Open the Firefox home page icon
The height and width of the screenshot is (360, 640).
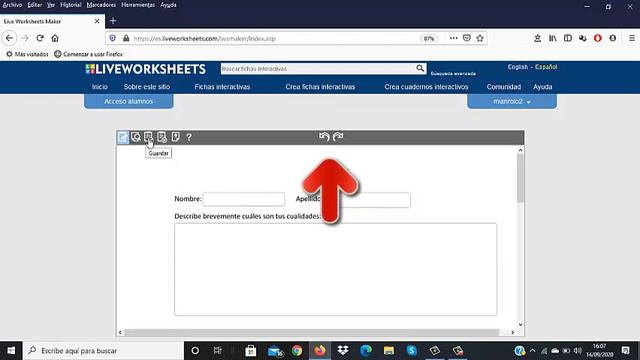tap(55, 38)
